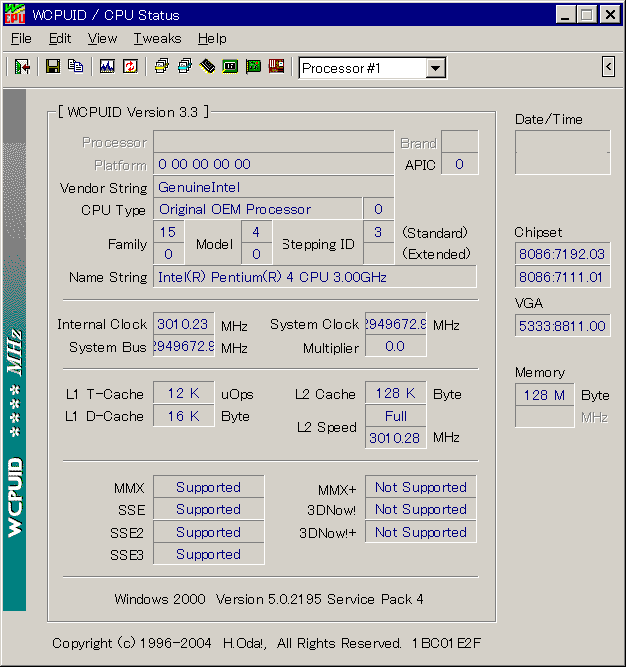Click the 3DNow! Not Supported status
This screenshot has width=626, height=667.
(421, 509)
